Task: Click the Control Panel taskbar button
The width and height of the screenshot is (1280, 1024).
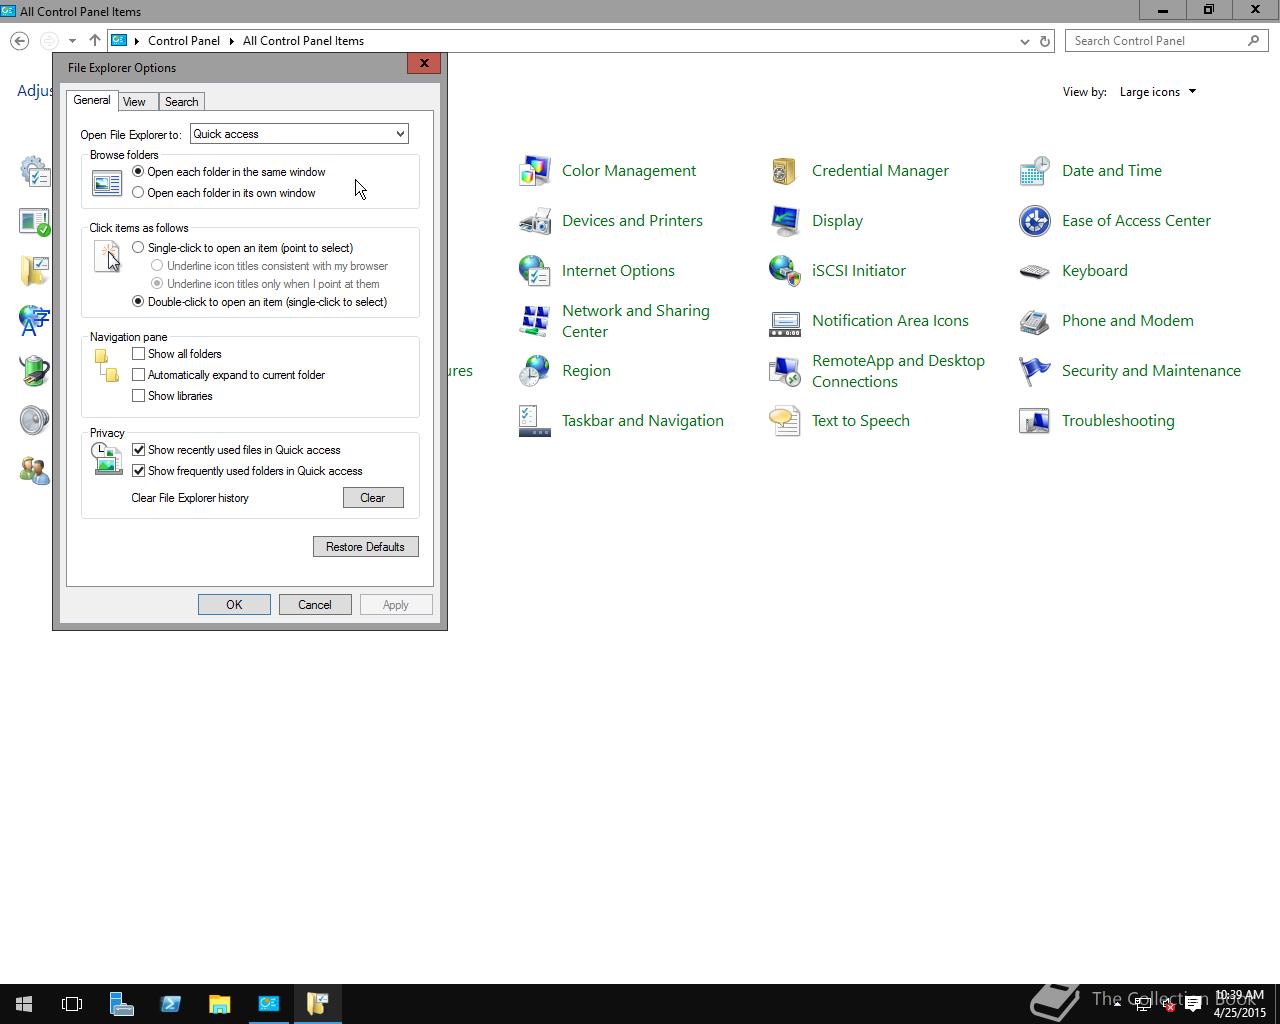Action: tap(269, 1004)
